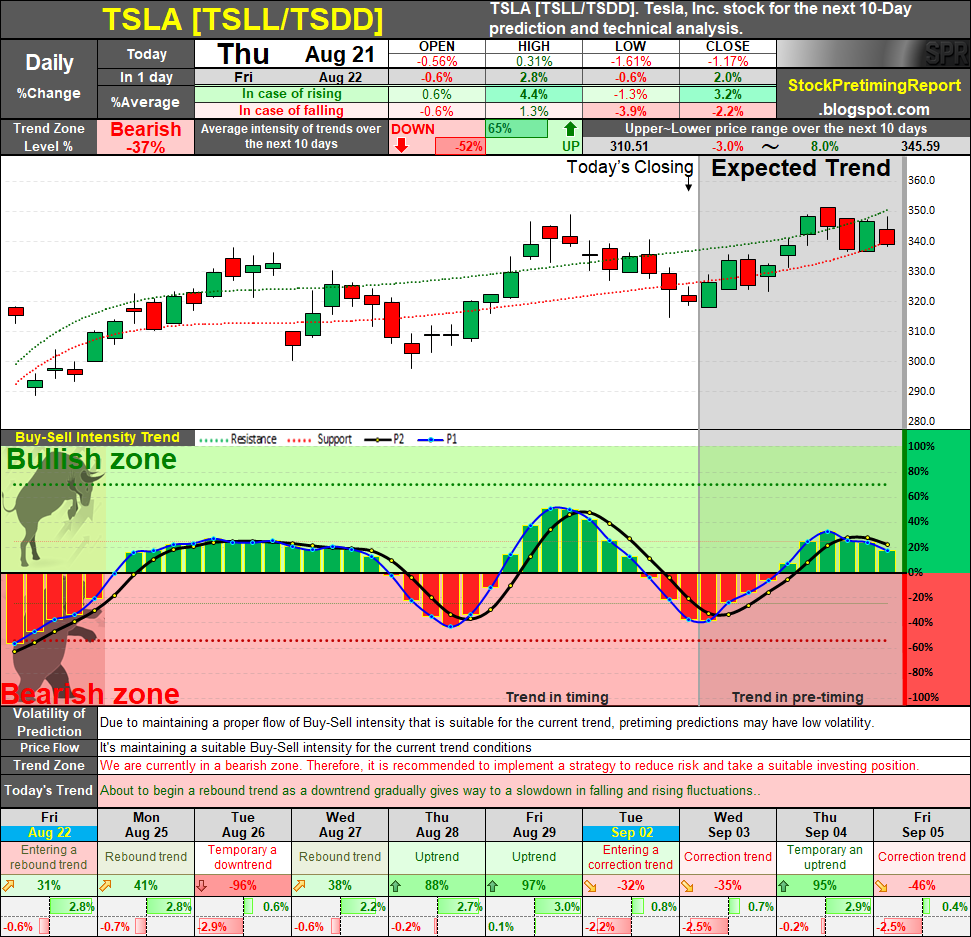Click the TSLA [TSLL/TSDD] yellow title
This screenshot has width=971, height=937.
242,19
